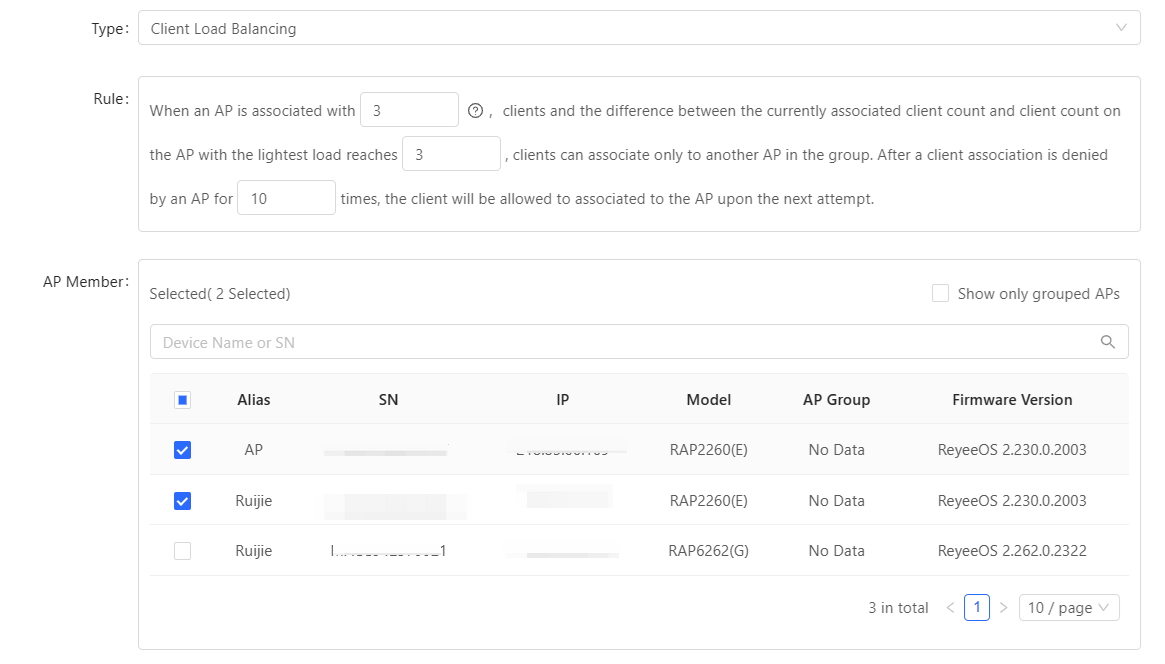Screen dimensions: 1165x664
Task: Go to previous page arrow
Action: tap(950, 608)
